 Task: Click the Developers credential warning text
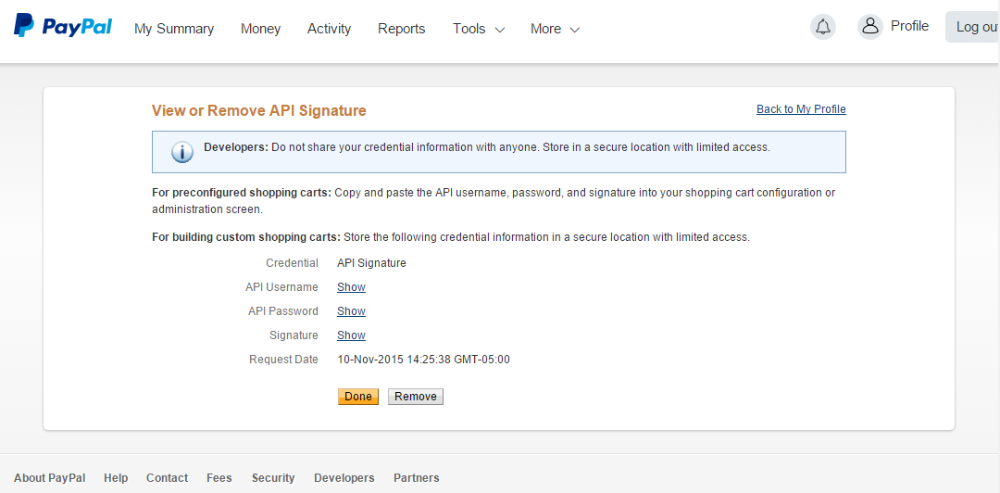coord(487,147)
